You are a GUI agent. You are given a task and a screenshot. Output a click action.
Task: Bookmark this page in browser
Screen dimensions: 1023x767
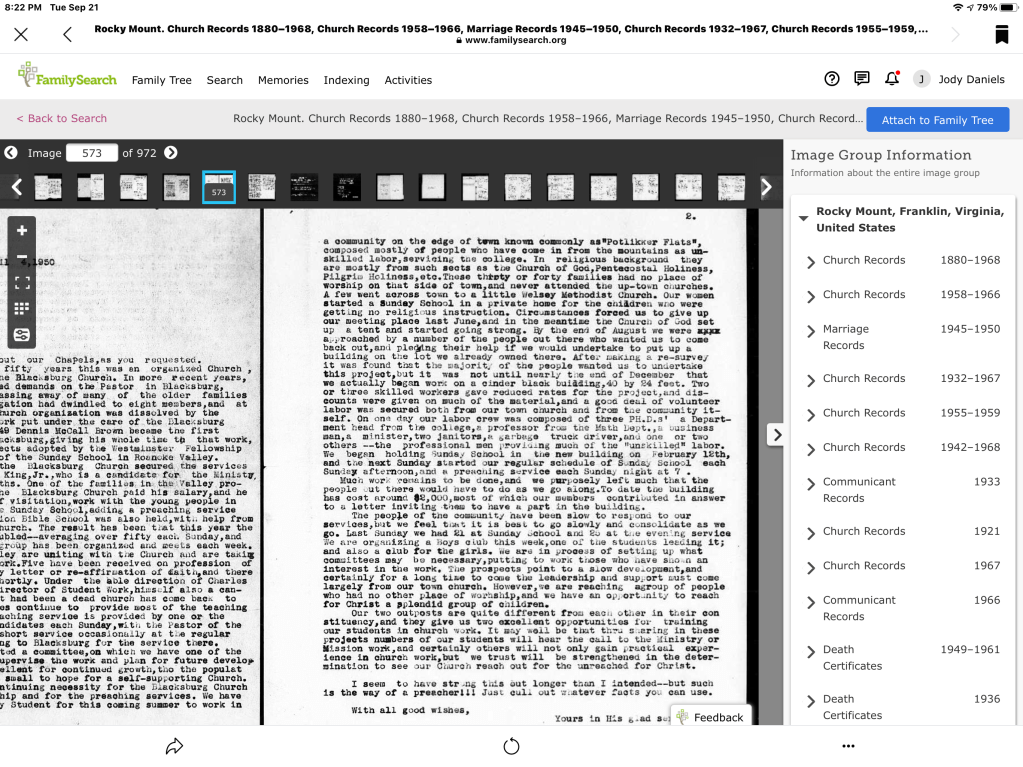(x=1001, y=35)
